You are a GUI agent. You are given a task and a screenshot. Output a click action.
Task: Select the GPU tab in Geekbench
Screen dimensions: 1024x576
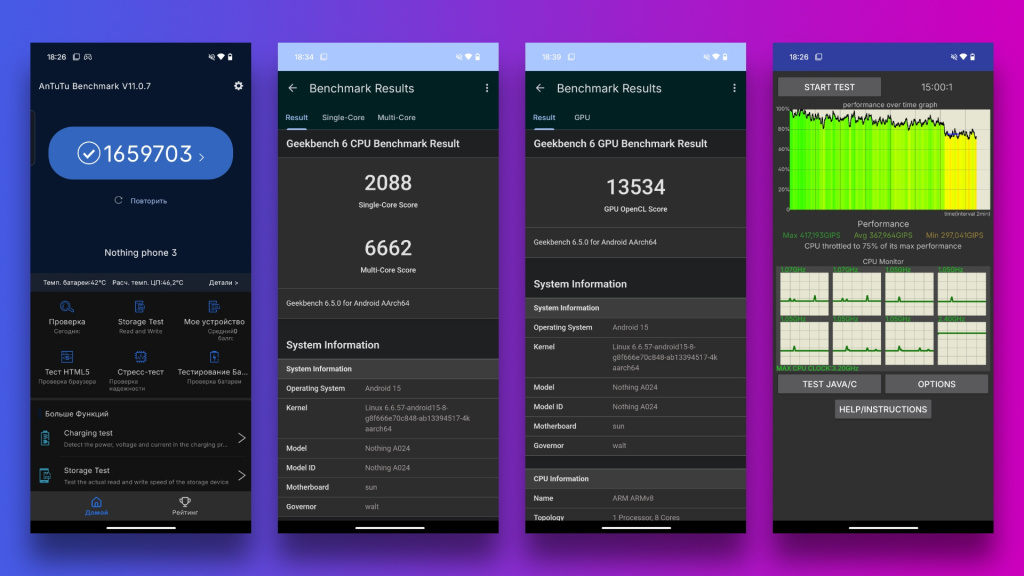tap(582, 118)
